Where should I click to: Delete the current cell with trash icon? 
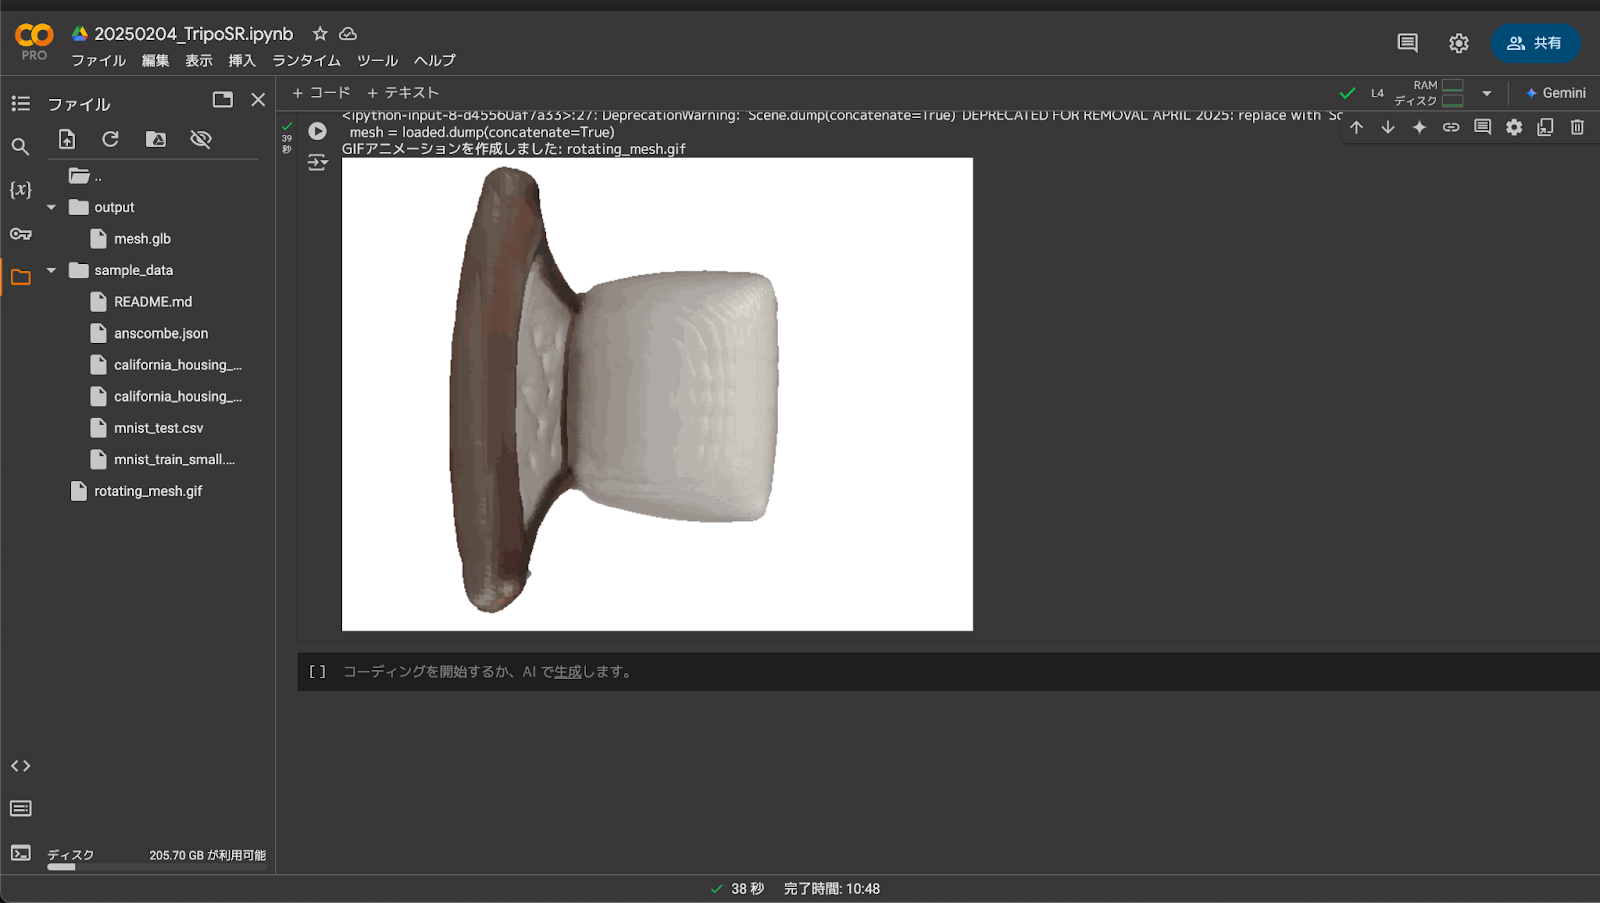[x=1578, y=127]
